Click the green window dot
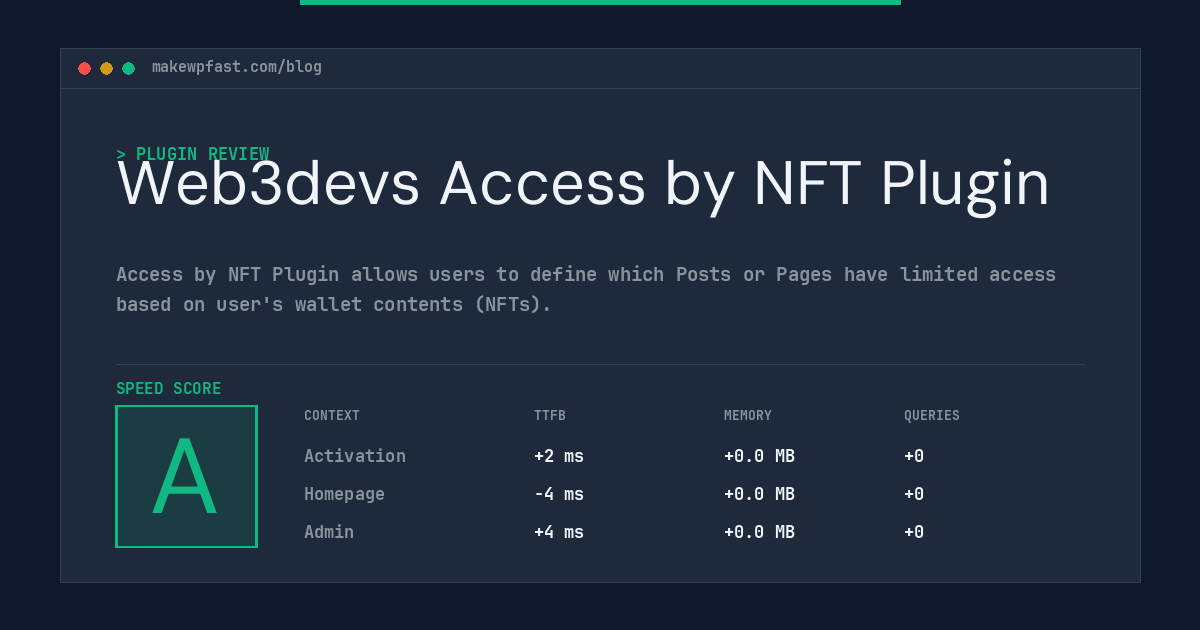The width and height of the screenshot is (1200, 630). pos(128,68)
